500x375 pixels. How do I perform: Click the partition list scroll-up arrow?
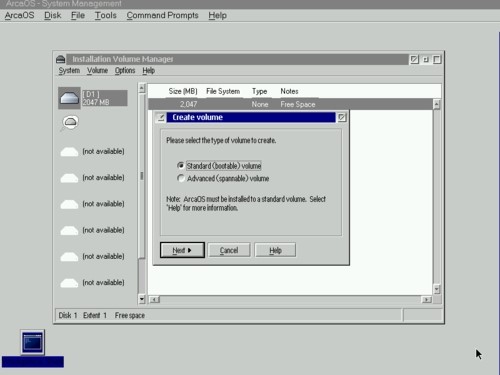click(x=437, y=105)
